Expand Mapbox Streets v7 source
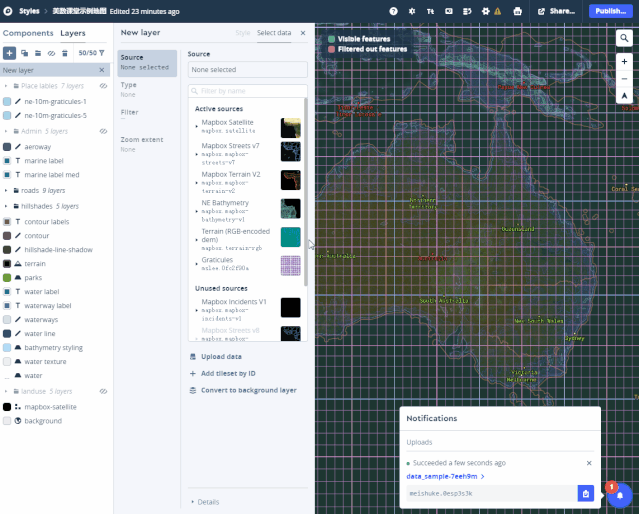Screen dimensions: 639x514 [197, 154]
